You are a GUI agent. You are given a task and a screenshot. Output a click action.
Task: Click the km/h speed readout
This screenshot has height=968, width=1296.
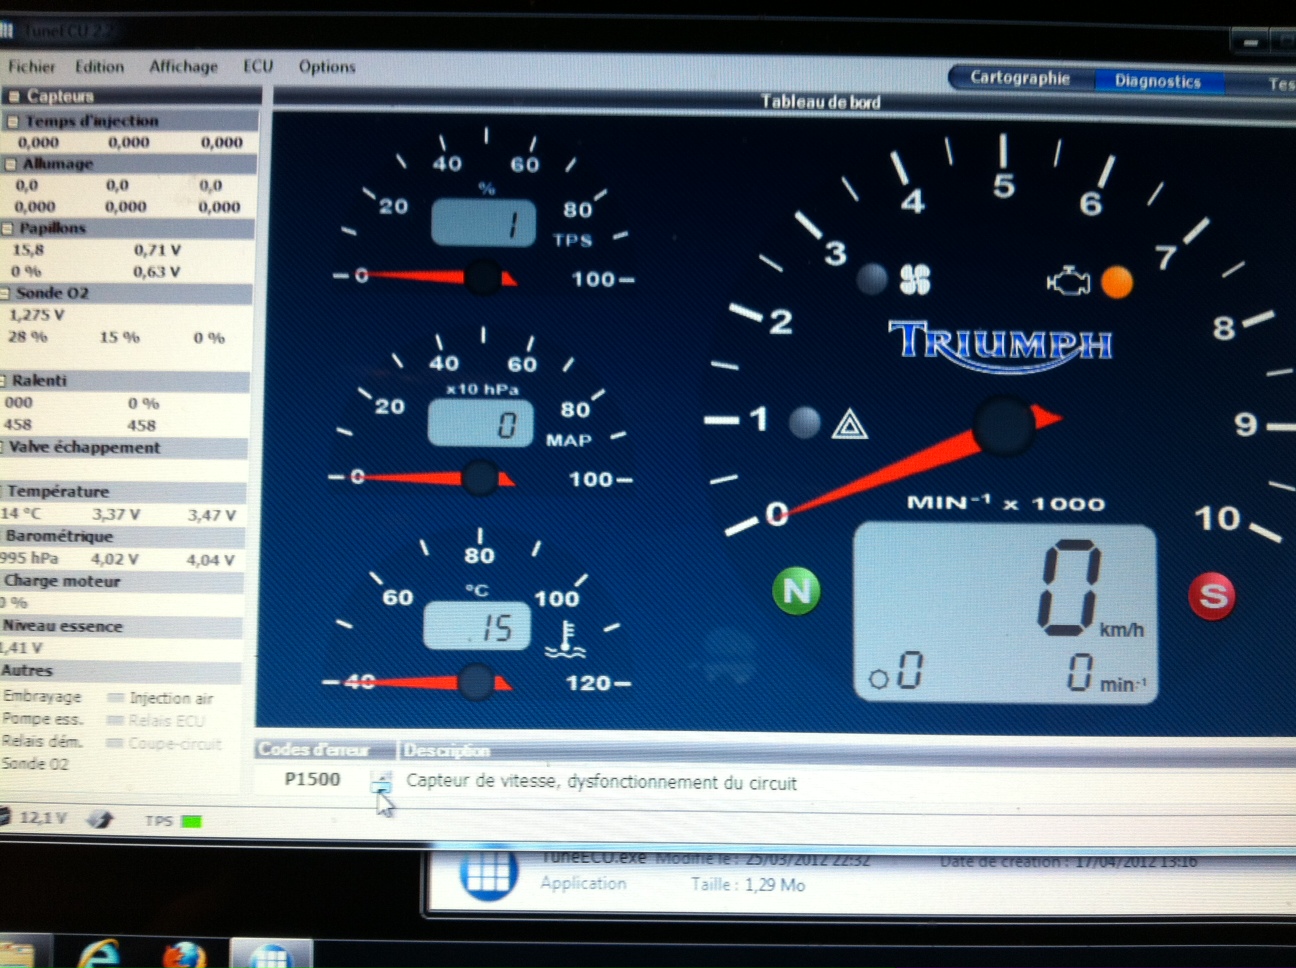tap(1070, 588)
